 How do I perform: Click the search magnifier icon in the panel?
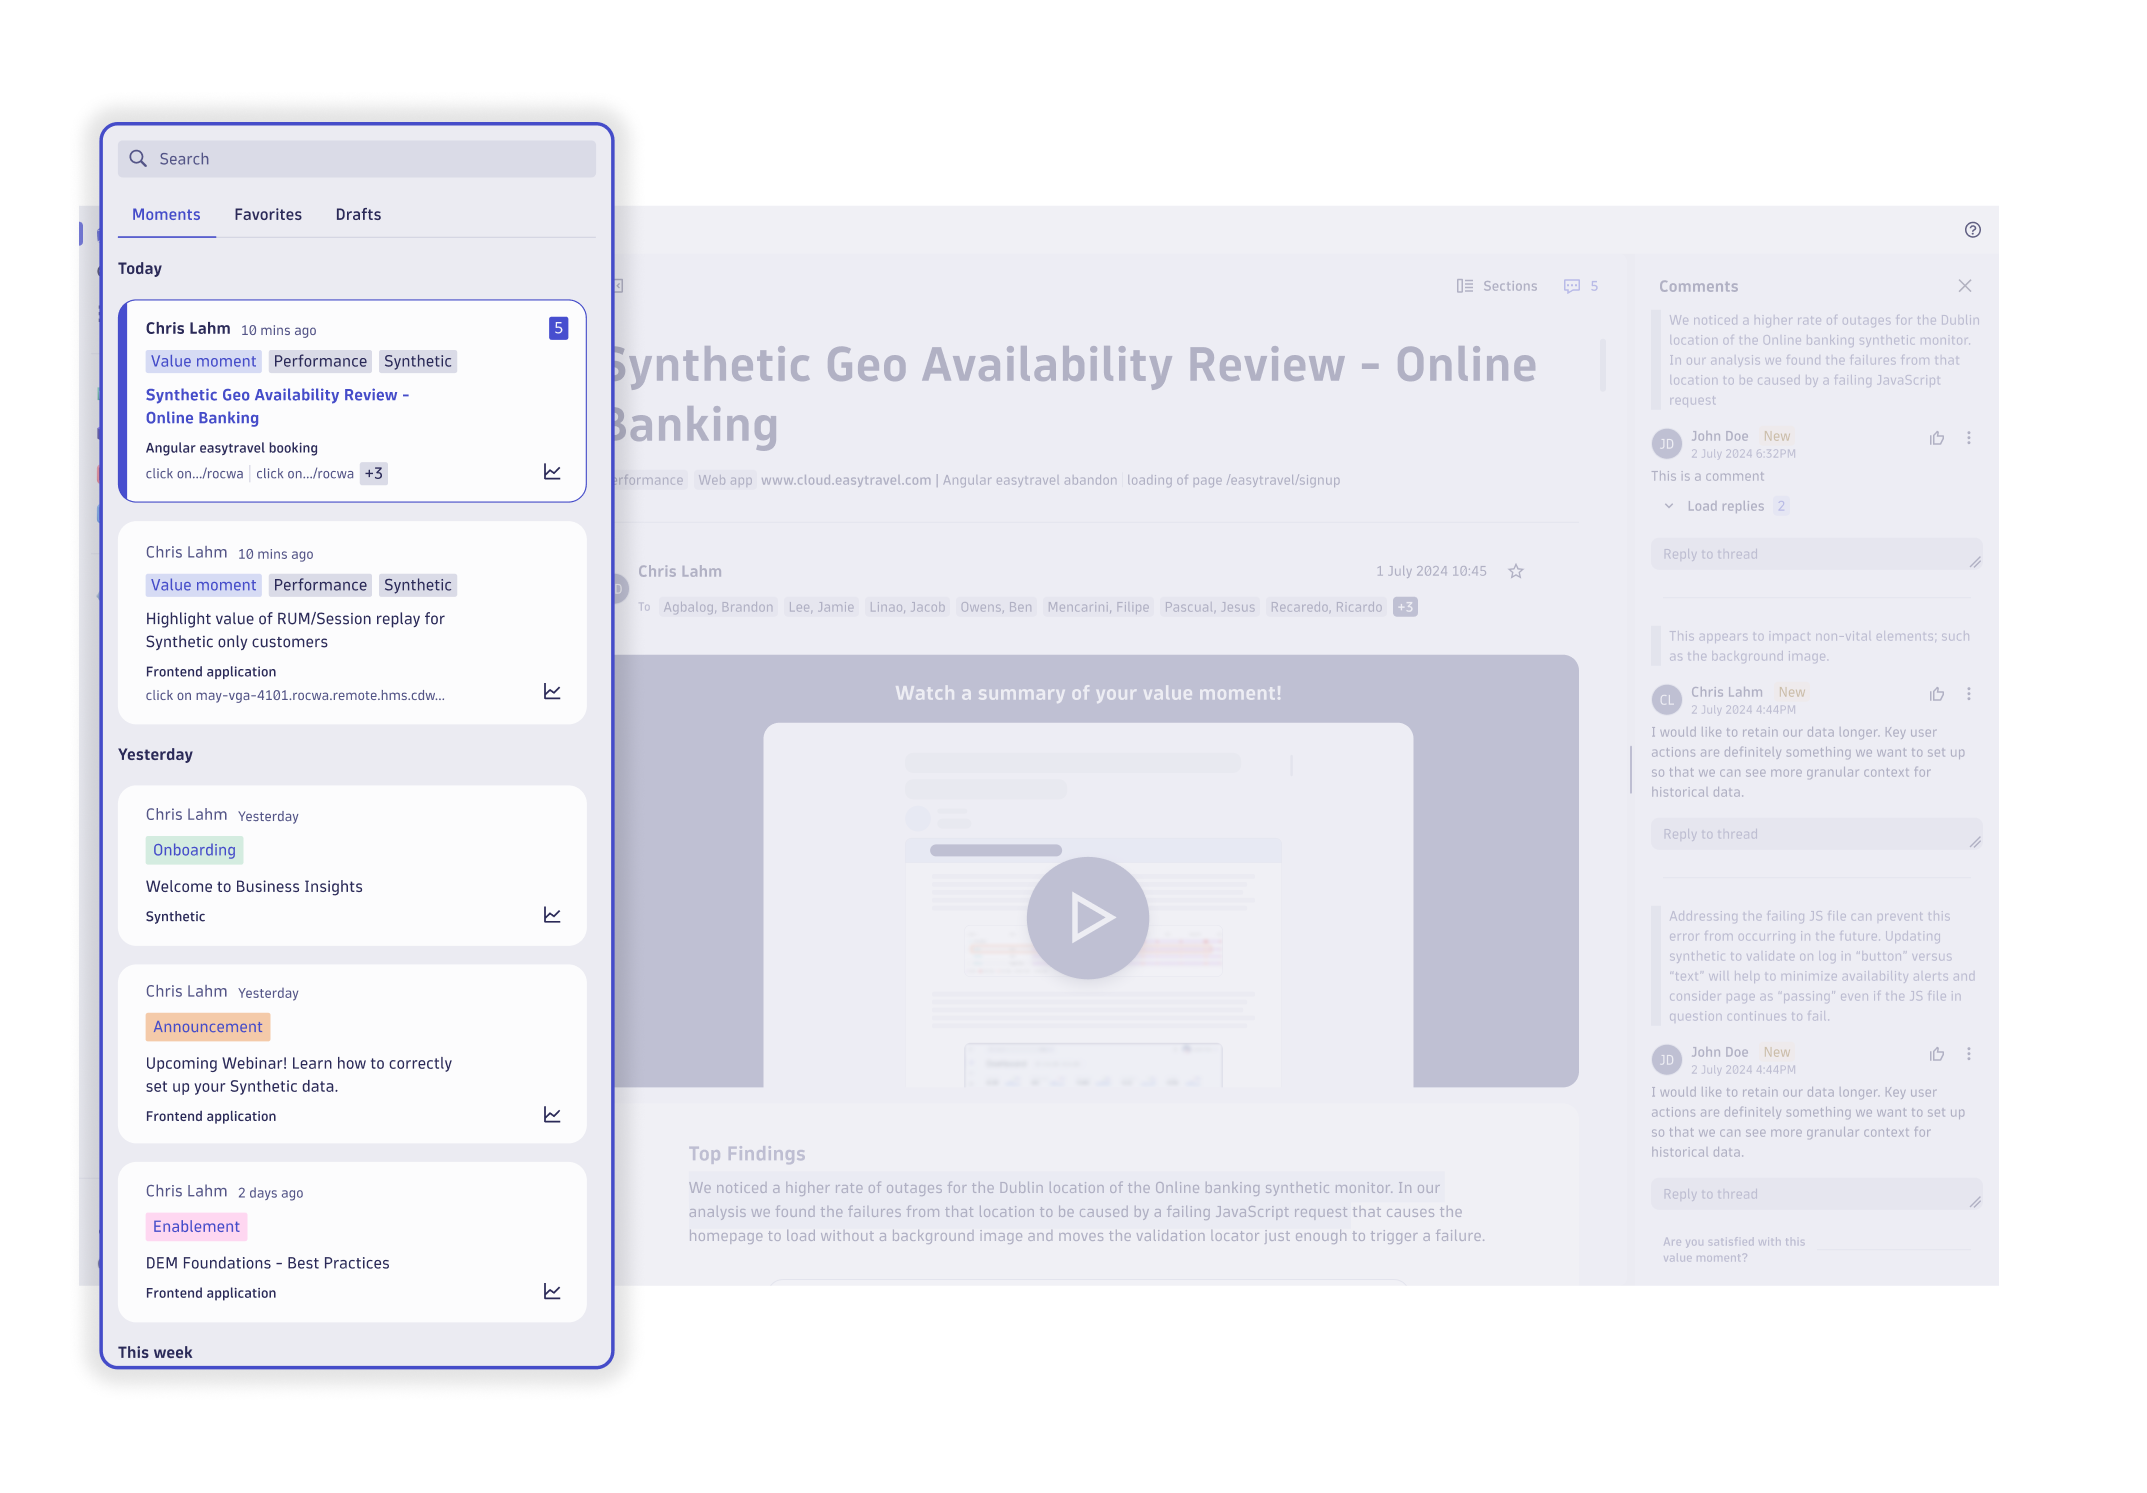[x=139, y=158]
